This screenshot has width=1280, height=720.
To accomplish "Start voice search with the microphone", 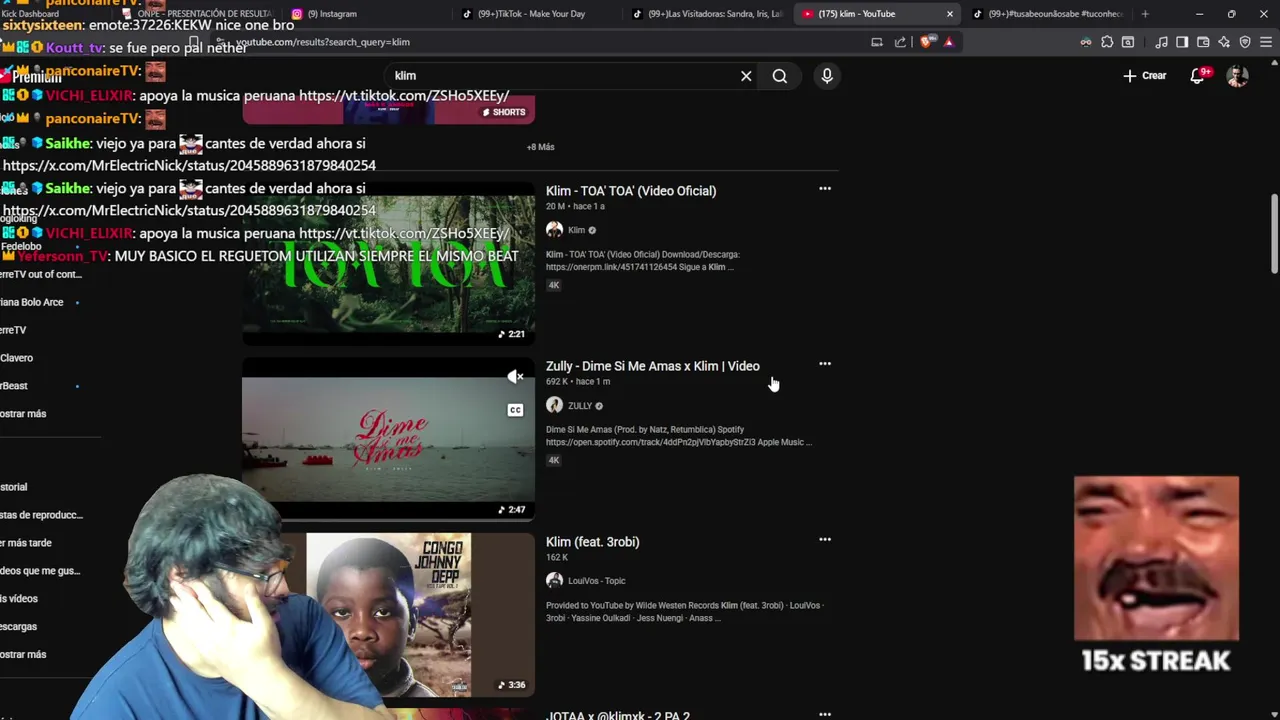I will click(827, 76).
